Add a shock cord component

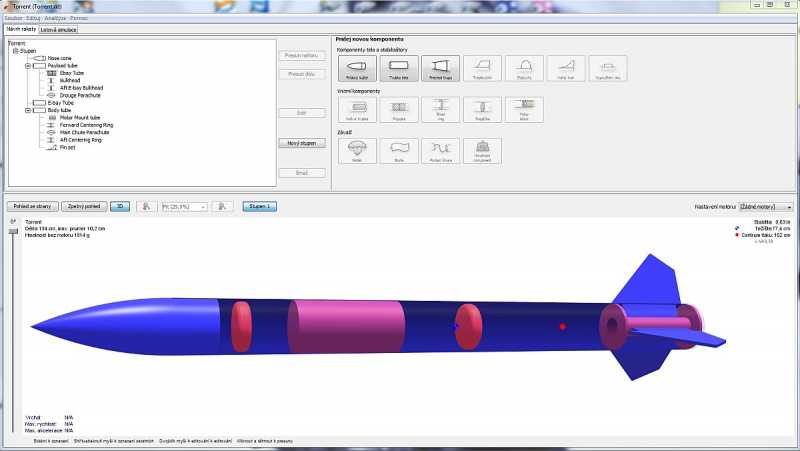pyautogui.click(x=440, y=150)
